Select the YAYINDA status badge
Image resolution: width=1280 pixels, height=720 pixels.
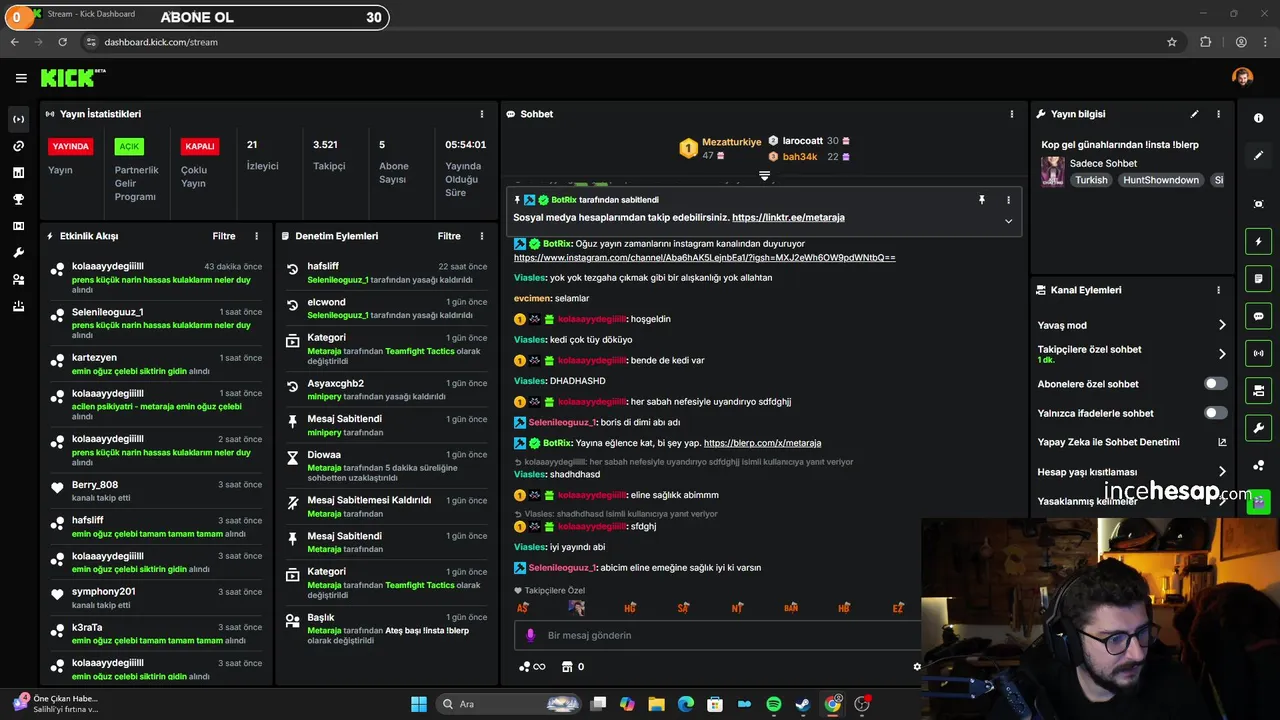(70, 146)
